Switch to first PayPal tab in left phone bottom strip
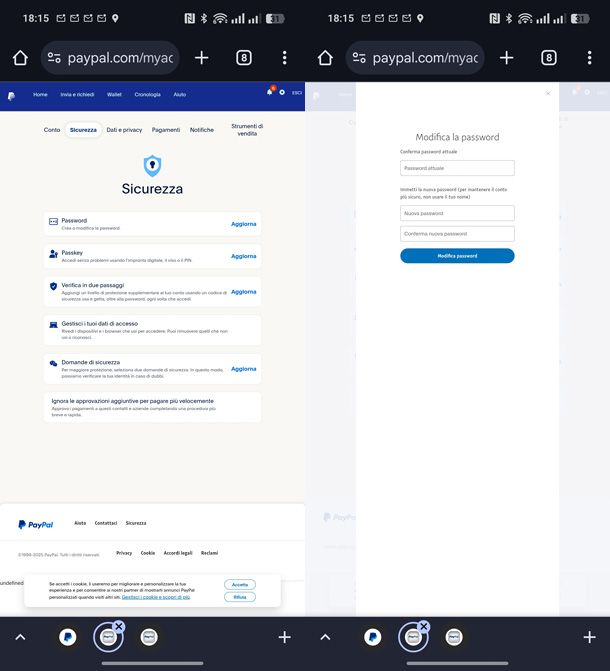Image resolution: width=610 pixels, height=671 pixels. tap(68, 637)
